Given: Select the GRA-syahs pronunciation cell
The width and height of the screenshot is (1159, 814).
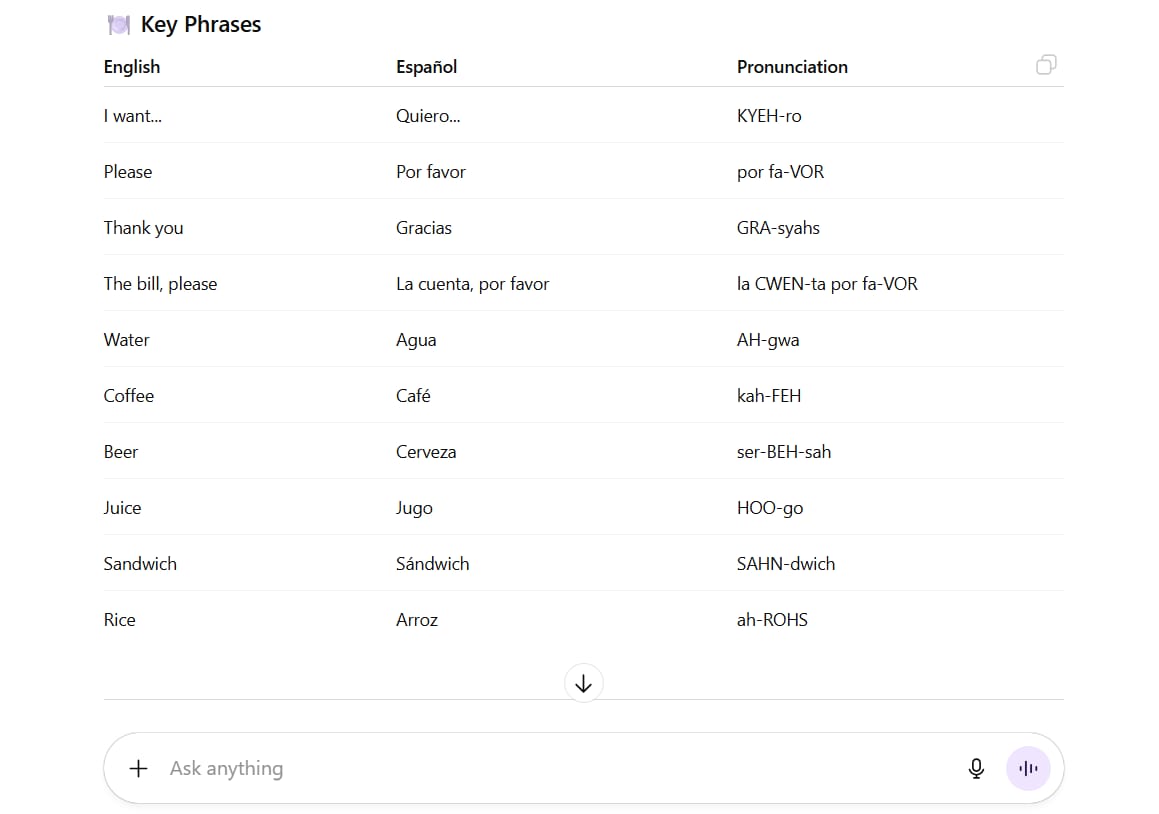Looking at the screenshot, I should coord(778,228).
